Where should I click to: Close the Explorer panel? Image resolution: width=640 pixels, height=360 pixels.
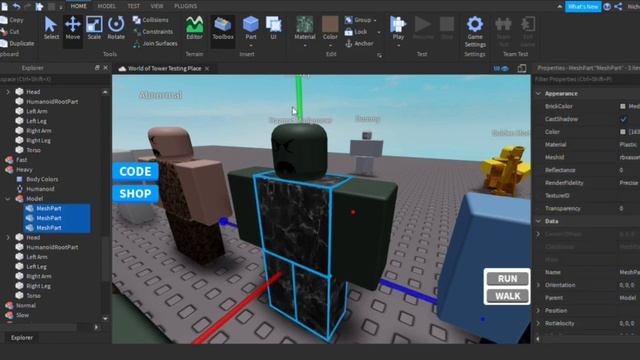click(106, 68)
